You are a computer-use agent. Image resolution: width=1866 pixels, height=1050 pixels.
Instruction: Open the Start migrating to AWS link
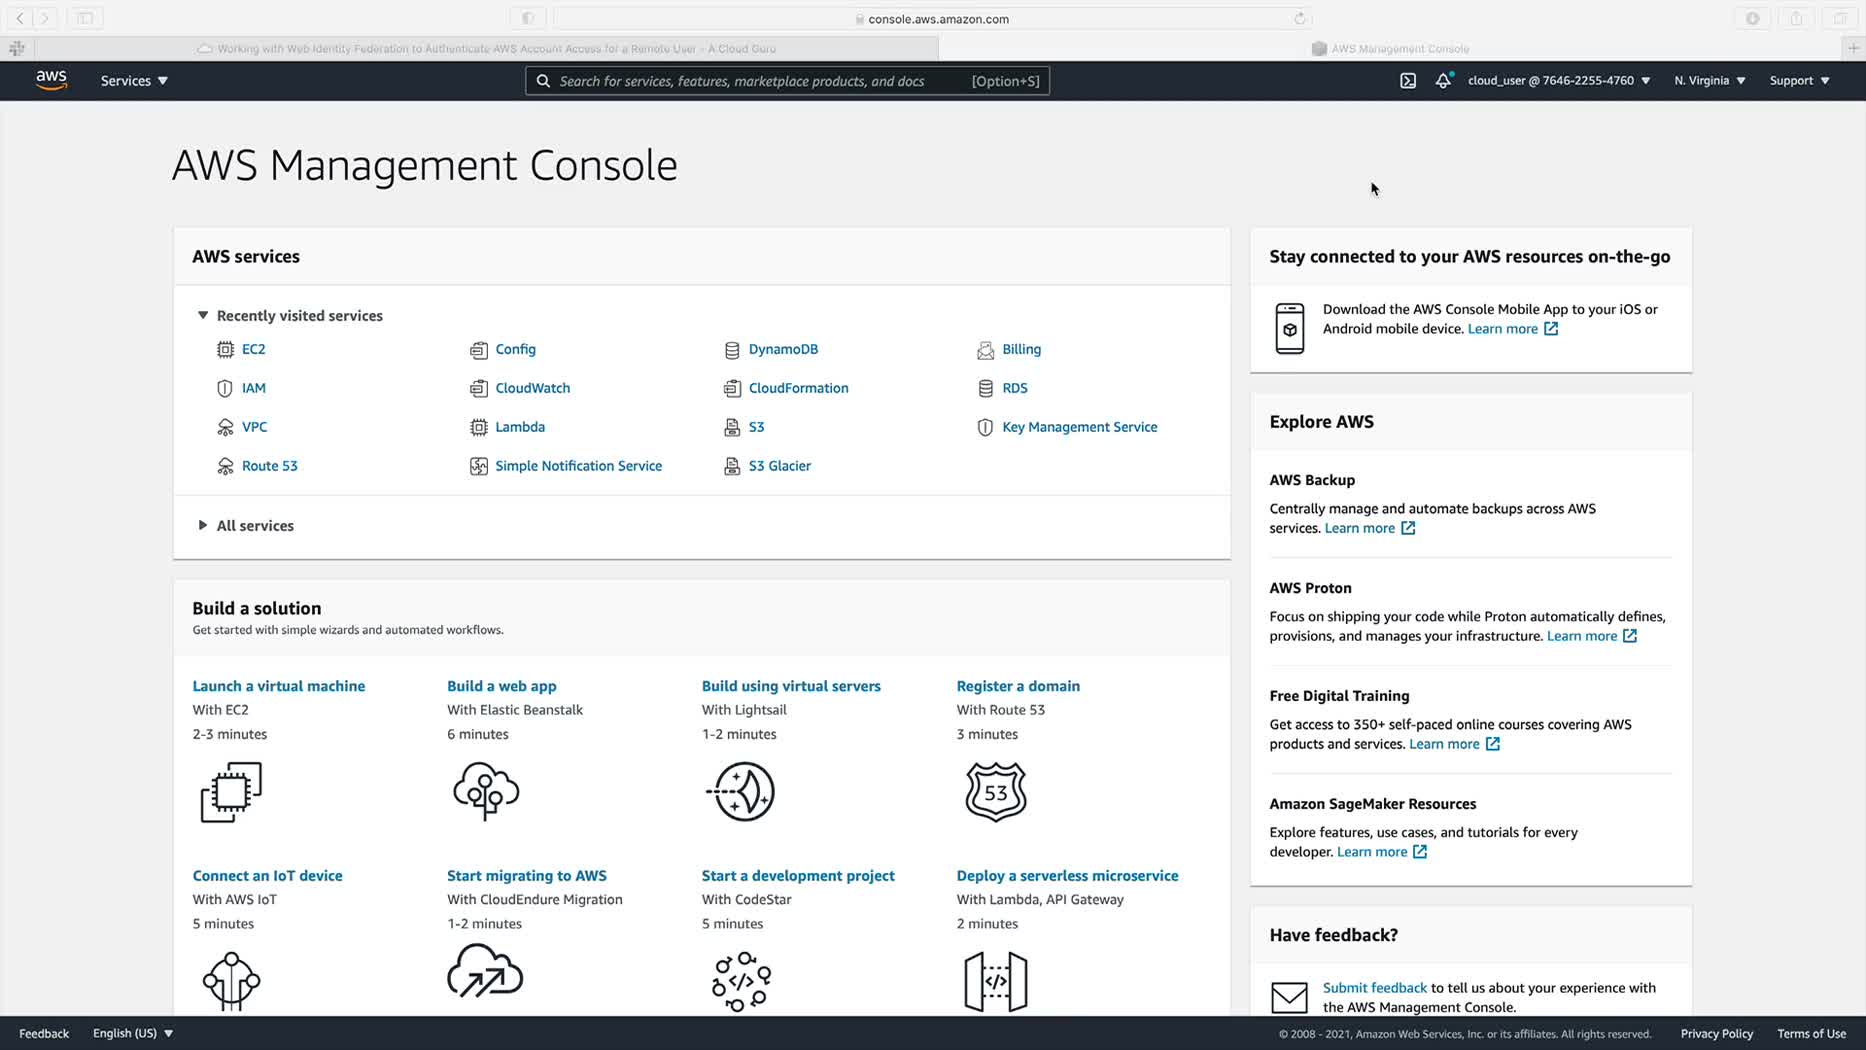tap(527, 876)
